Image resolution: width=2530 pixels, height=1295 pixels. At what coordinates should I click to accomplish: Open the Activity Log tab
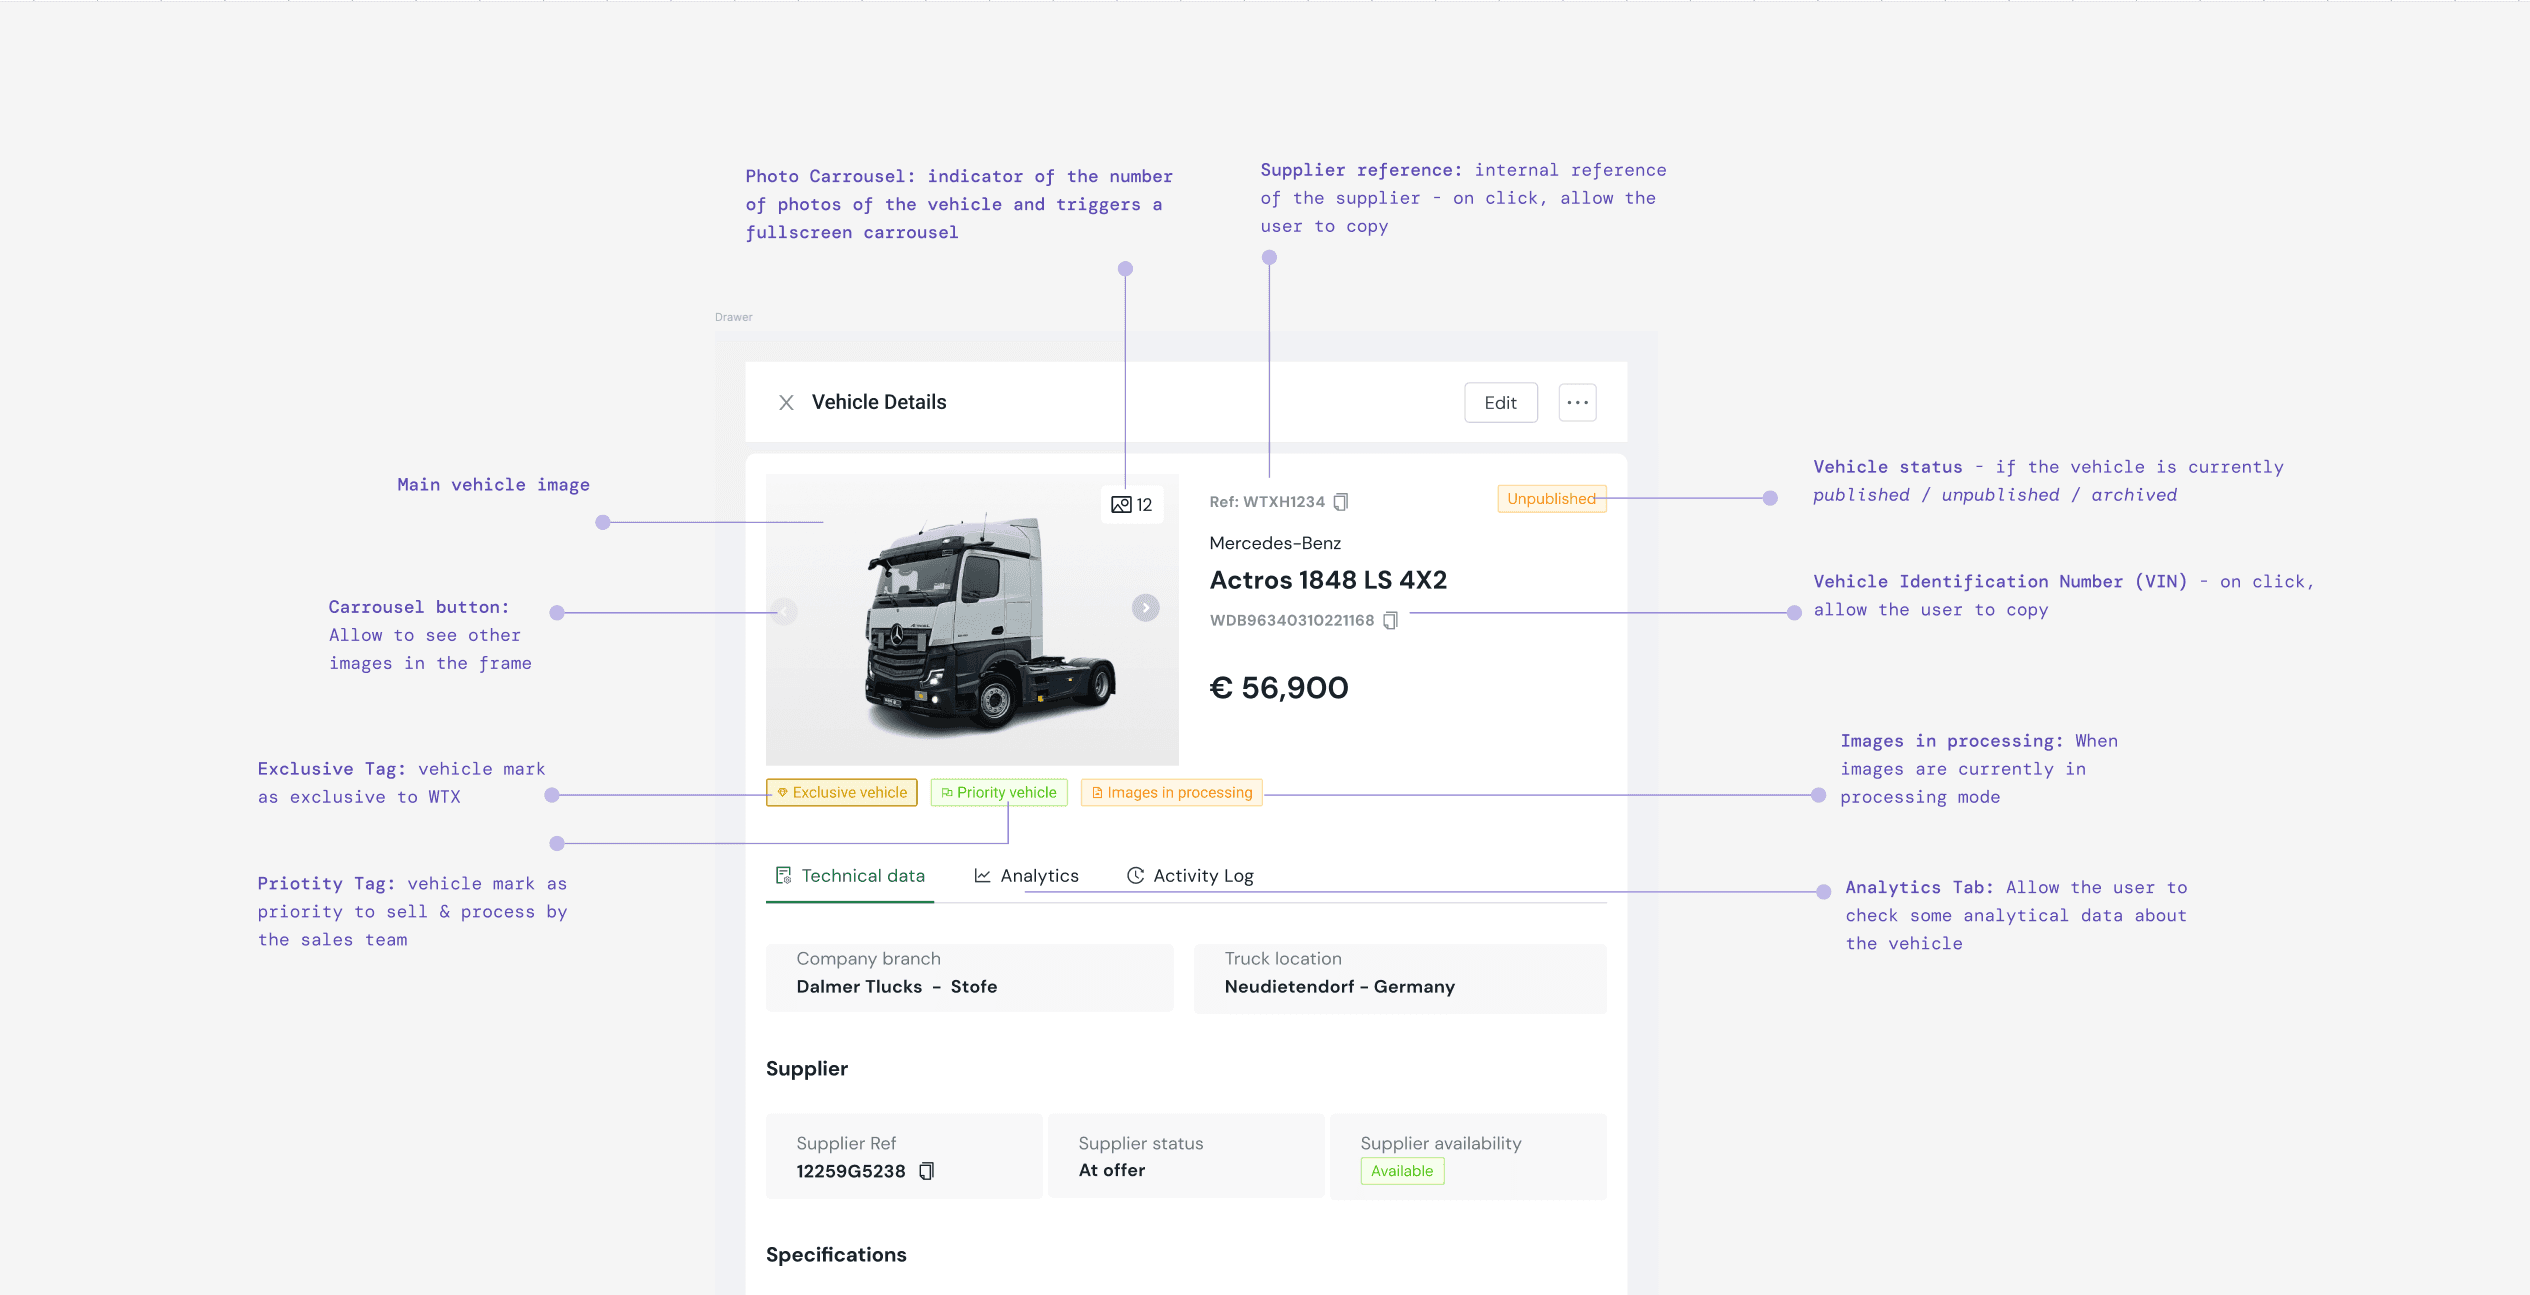point(1190,876)
